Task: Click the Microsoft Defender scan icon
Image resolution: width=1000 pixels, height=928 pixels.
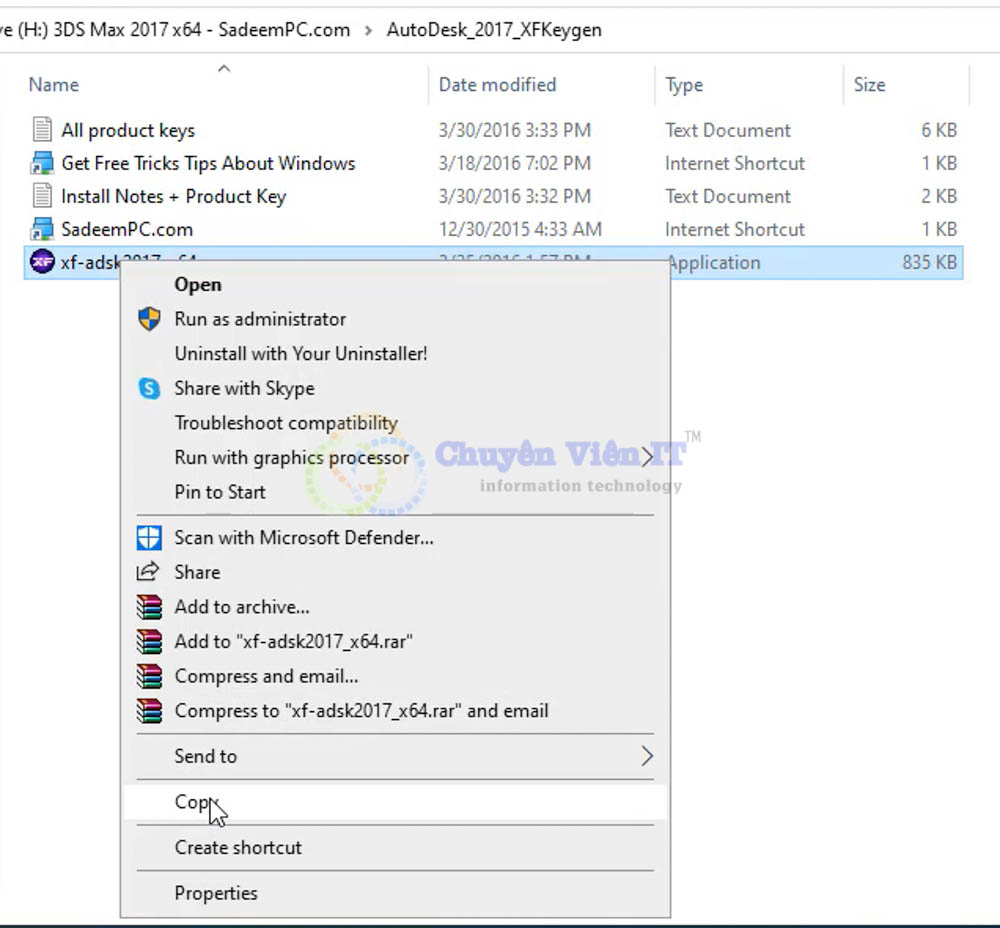Action: click(149, 538)
